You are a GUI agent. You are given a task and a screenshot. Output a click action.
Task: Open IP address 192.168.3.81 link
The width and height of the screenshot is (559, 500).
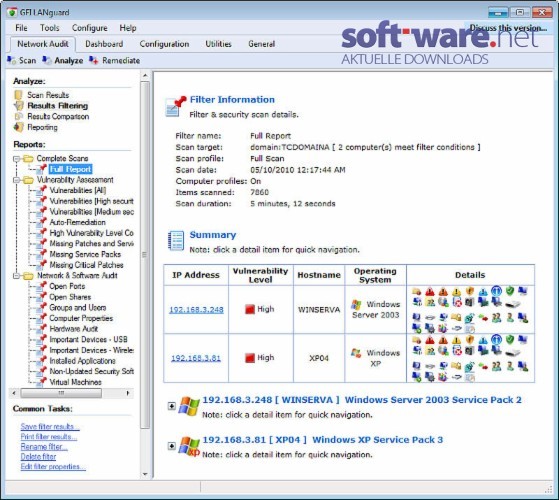pos(196,358)
